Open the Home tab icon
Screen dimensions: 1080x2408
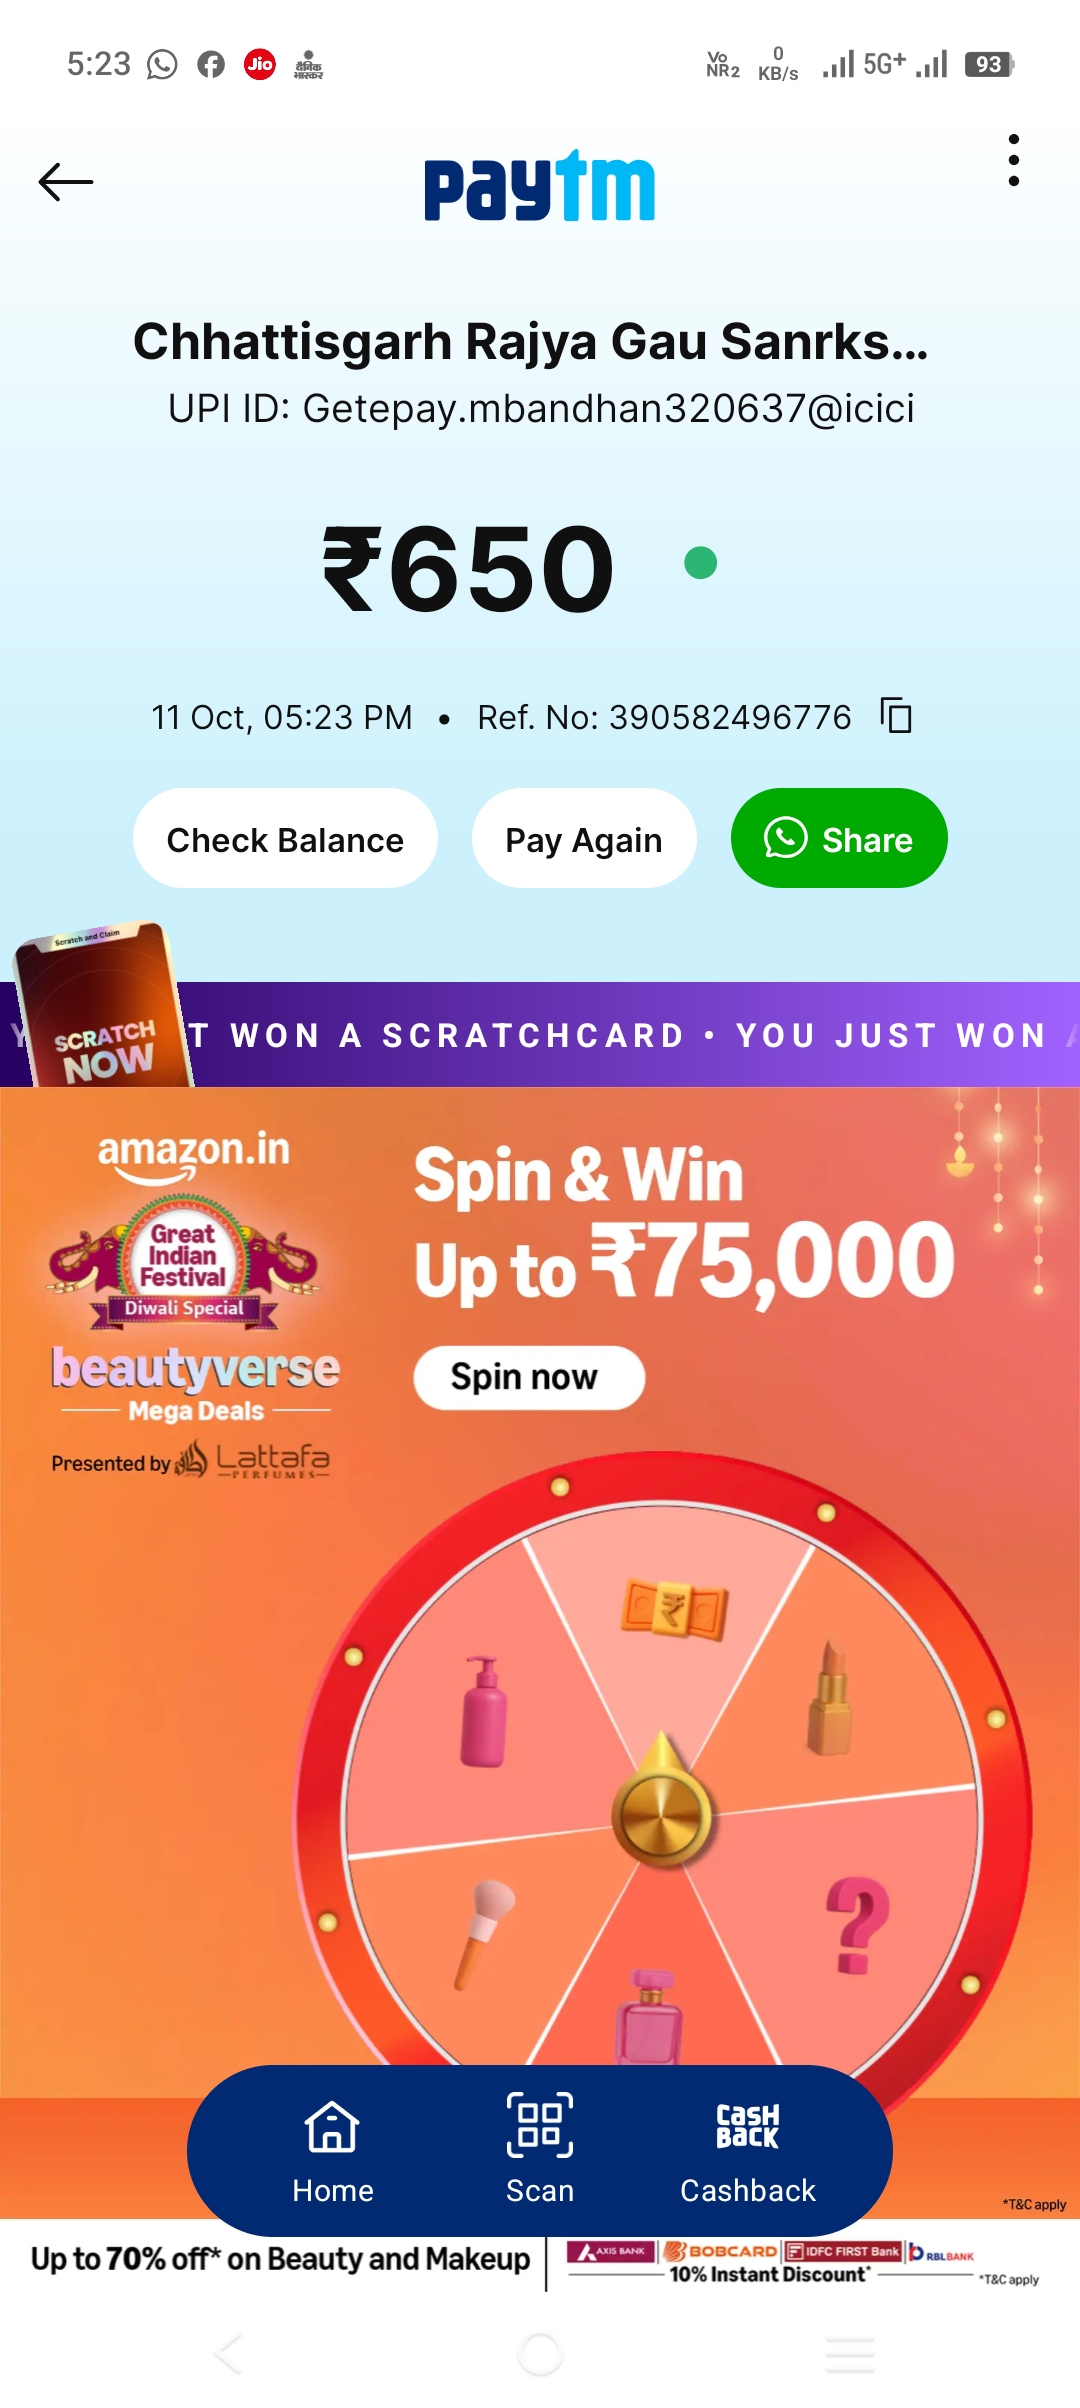332,2150
